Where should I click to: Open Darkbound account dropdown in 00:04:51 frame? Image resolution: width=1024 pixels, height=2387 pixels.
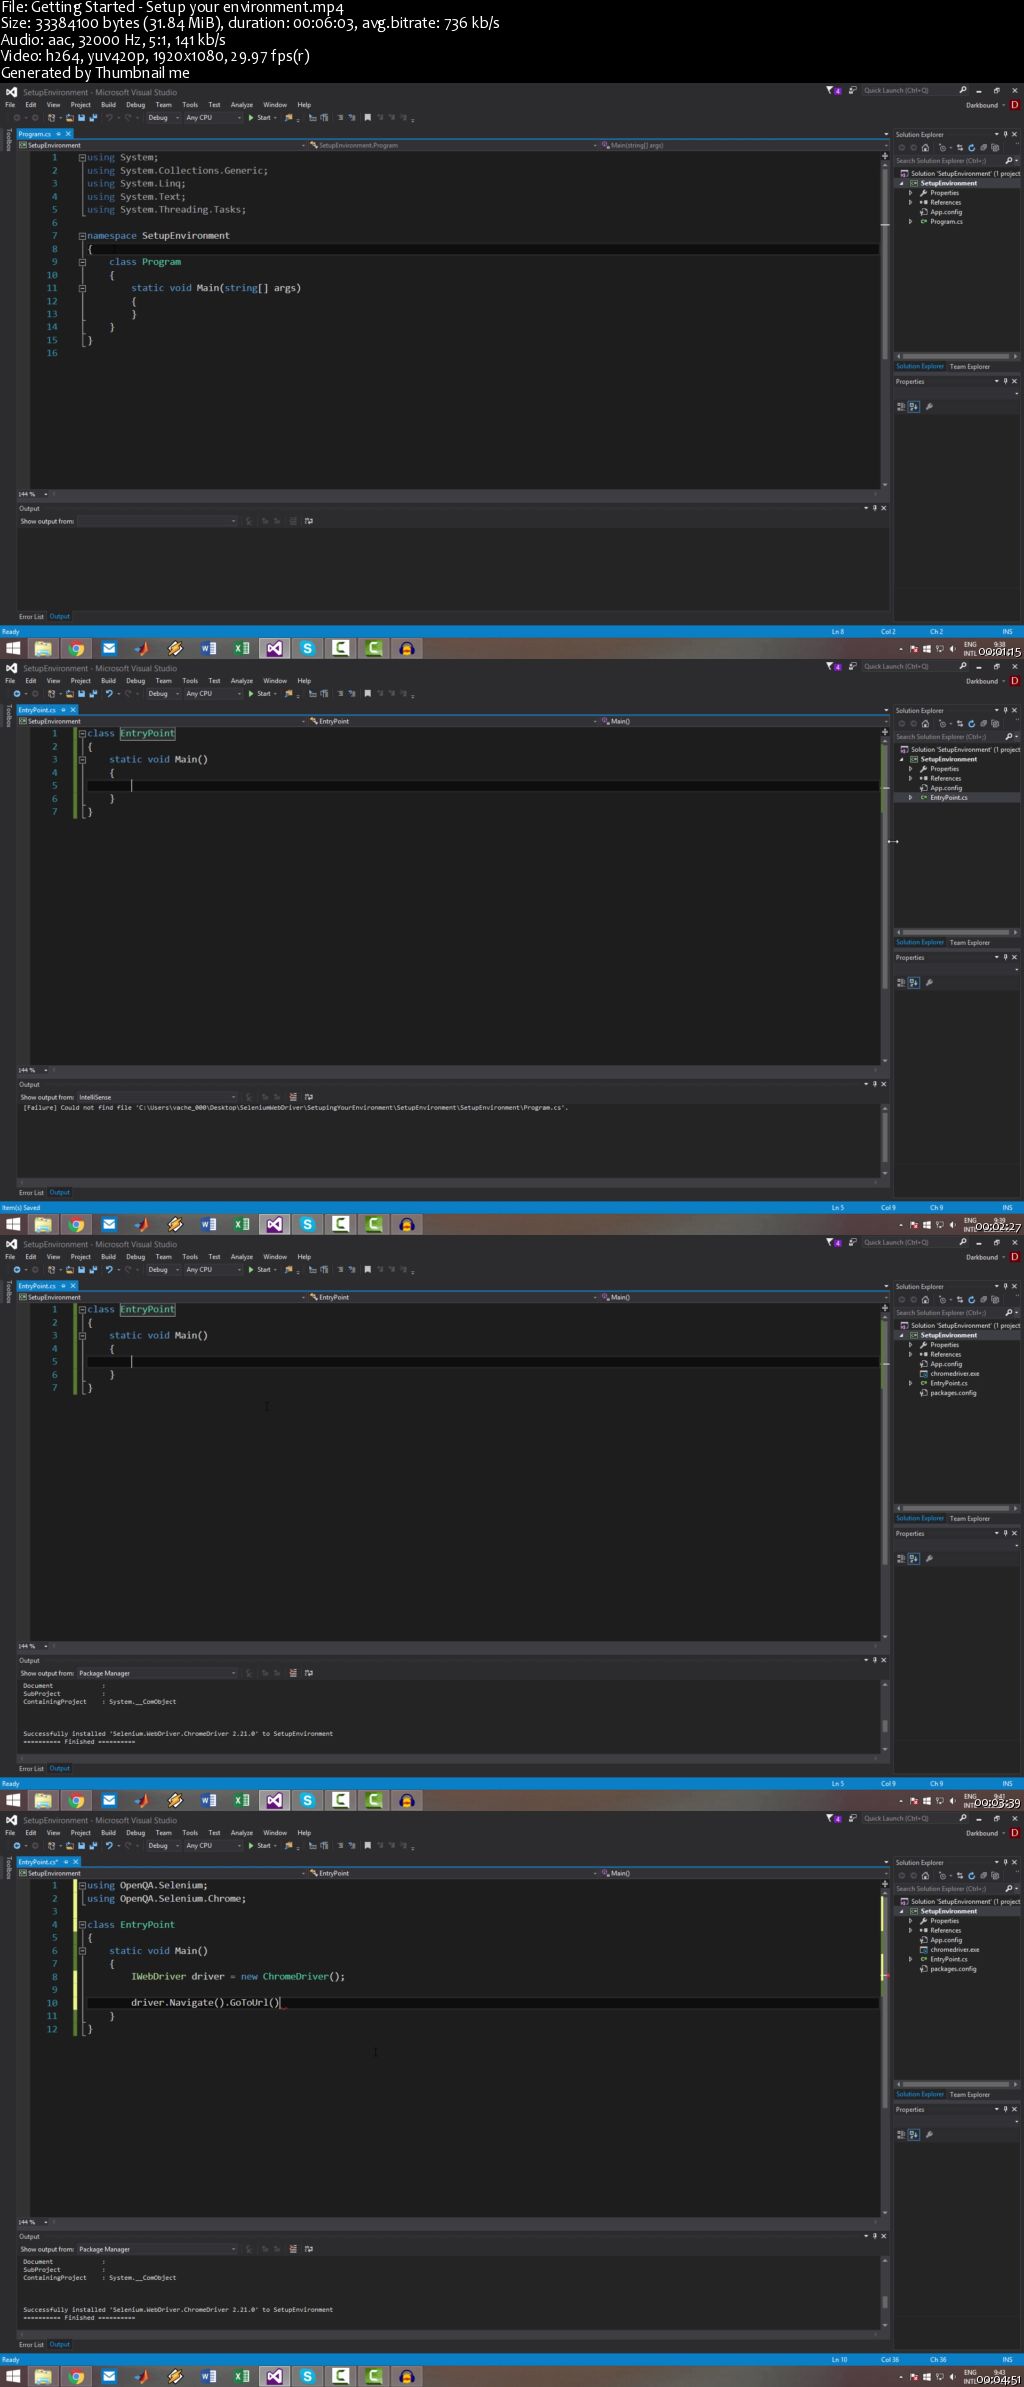[986, 1834]
